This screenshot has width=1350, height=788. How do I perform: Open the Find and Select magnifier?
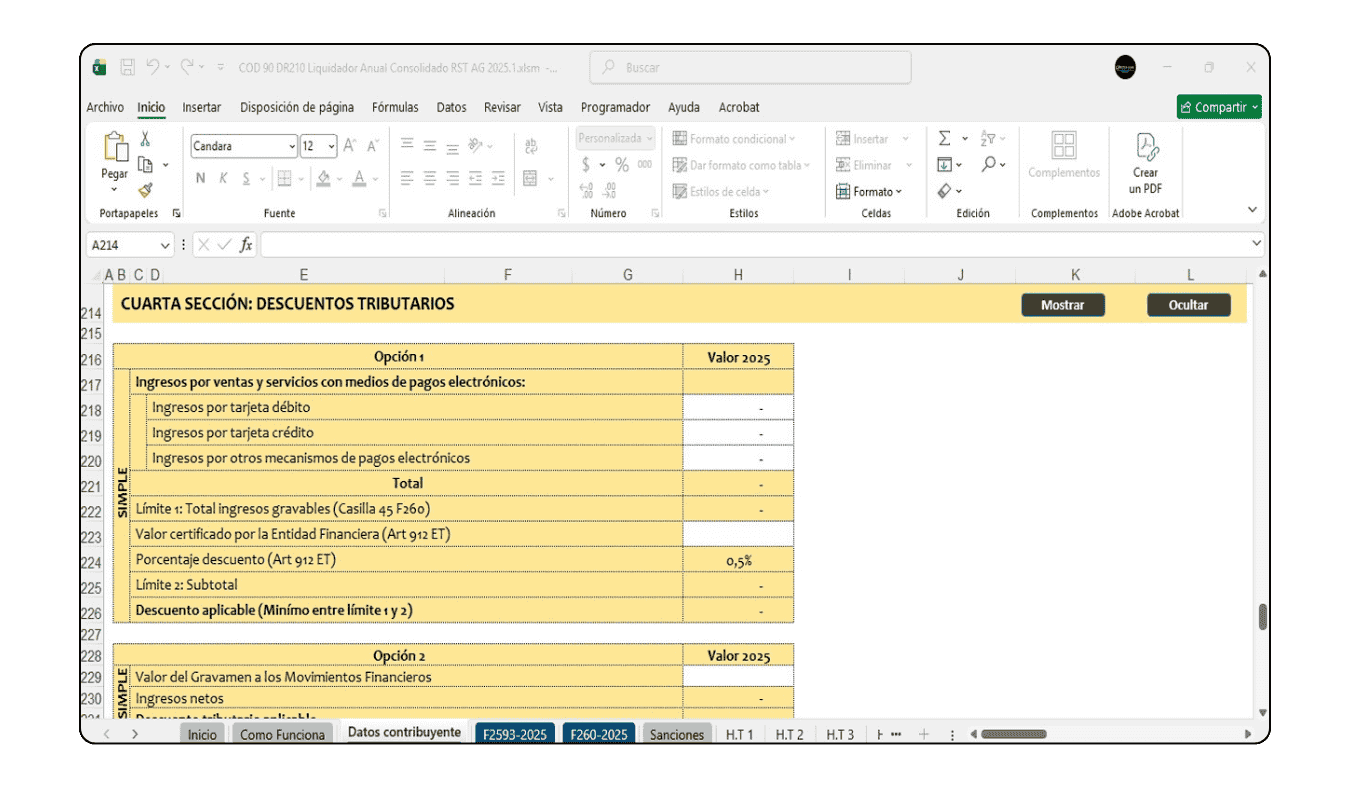pyautogui.click(x=988, y=165)
